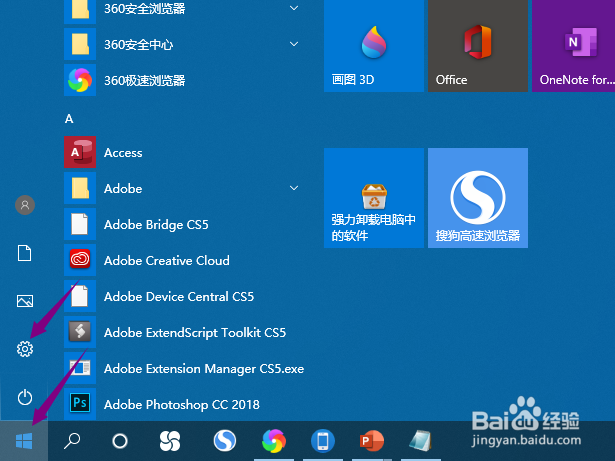Expand the Adobe folder chevron

tap(294, 188)
